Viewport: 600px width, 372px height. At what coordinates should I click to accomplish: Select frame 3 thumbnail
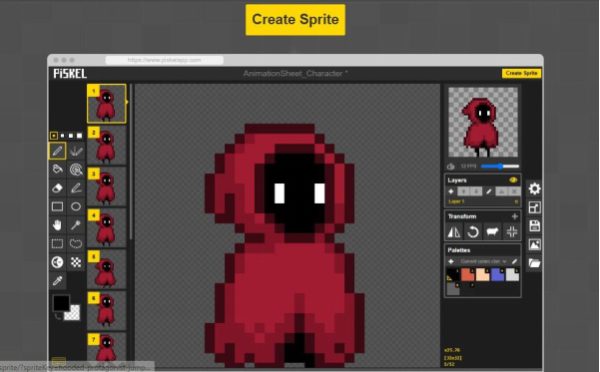107,187
